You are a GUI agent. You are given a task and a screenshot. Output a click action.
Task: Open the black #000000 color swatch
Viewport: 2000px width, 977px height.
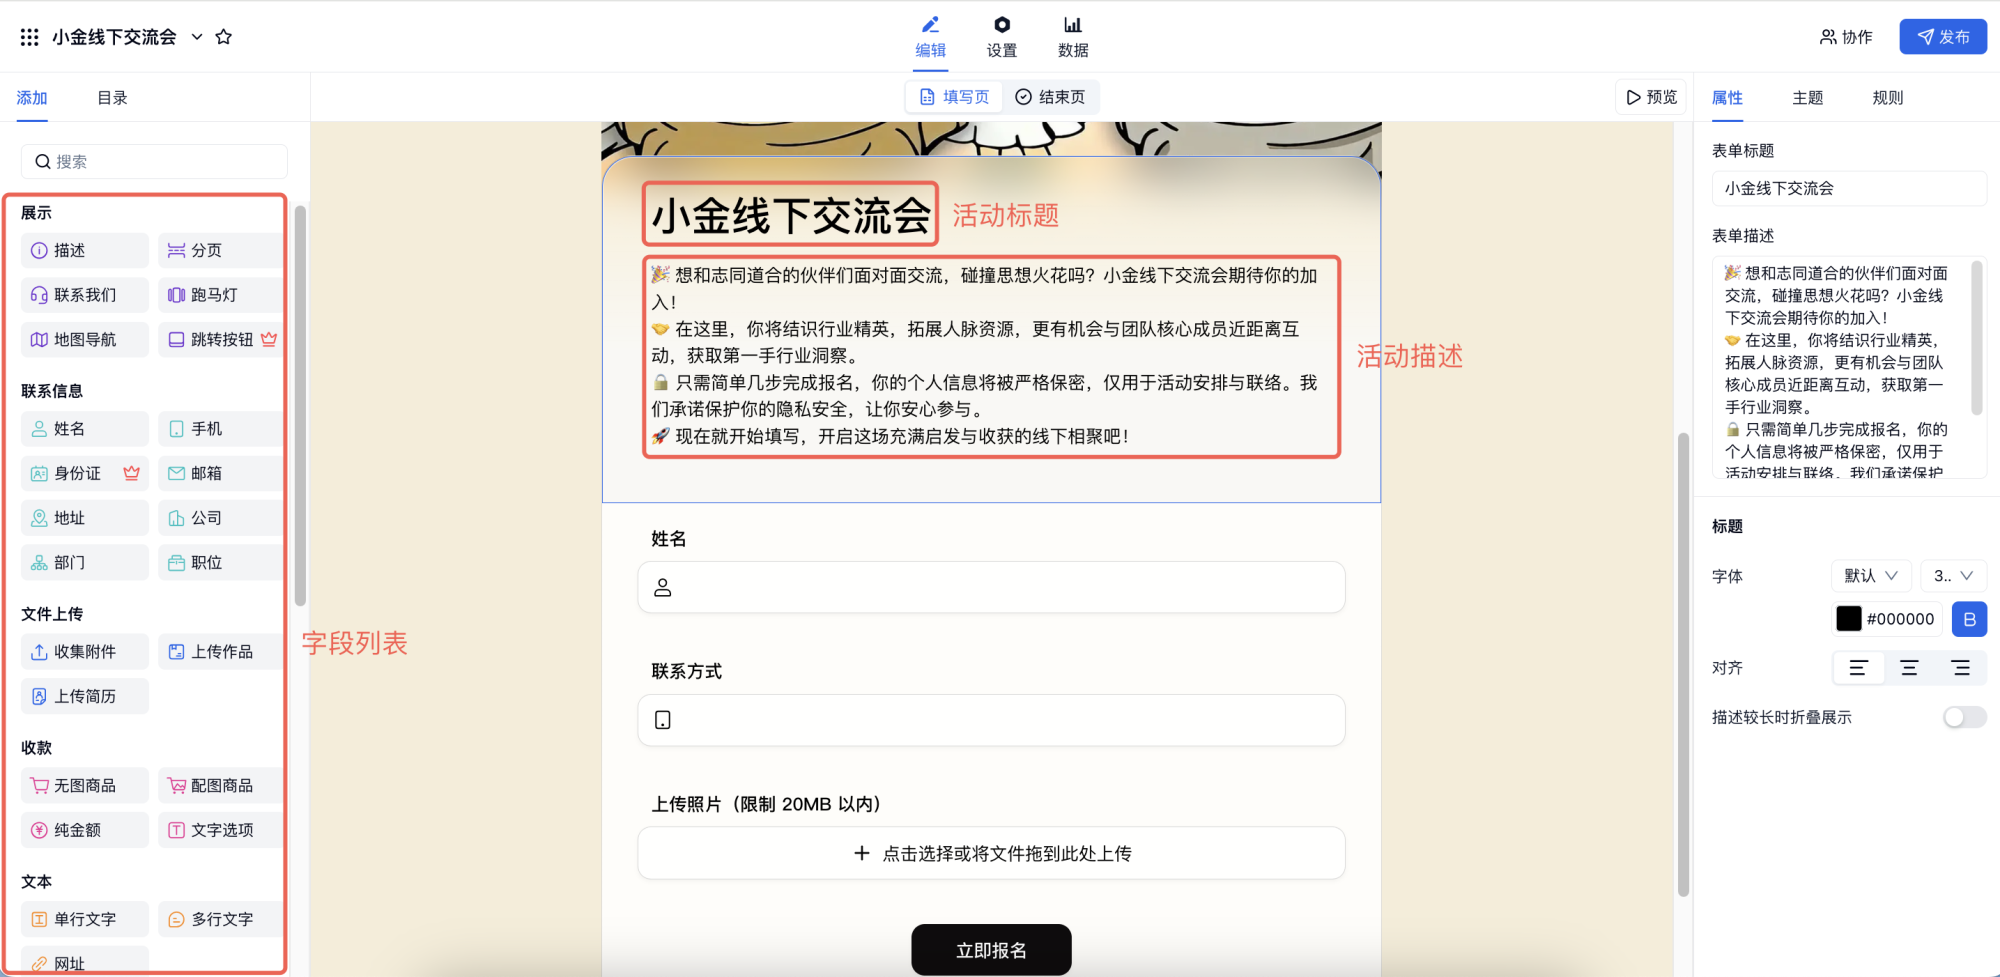pyautogui.click(x=1848, y=619)
